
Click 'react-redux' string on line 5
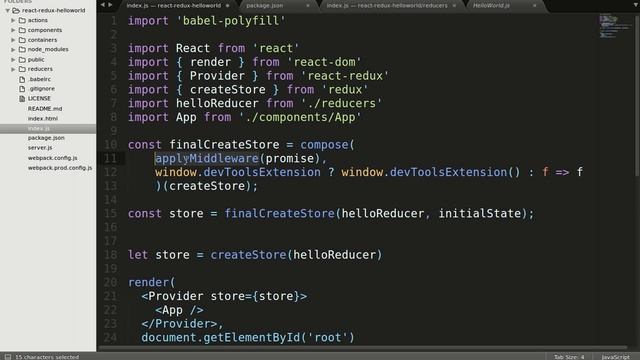(345, 76)
